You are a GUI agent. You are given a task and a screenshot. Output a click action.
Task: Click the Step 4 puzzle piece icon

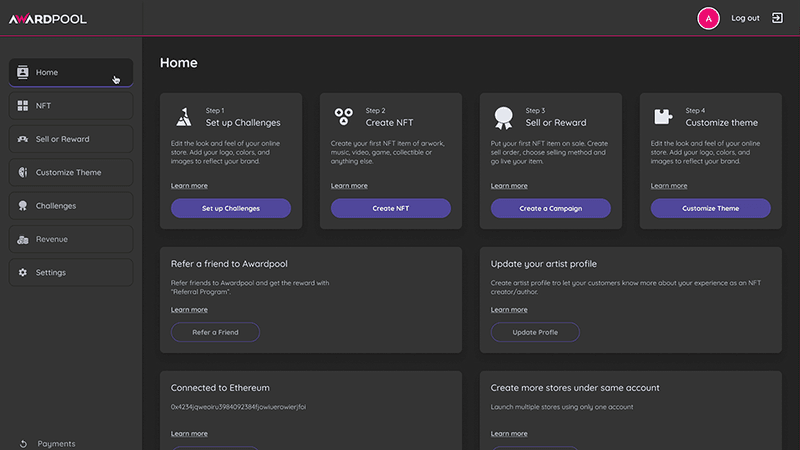[x=663, y=117]
